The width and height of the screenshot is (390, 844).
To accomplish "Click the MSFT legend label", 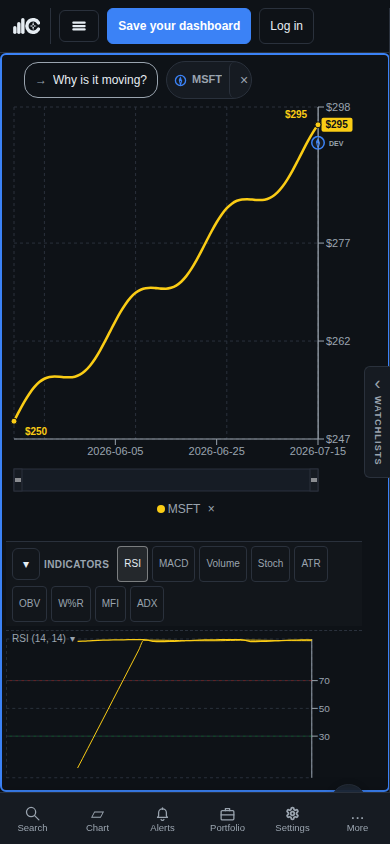I will pyautogui.click(x=184, y=509).
